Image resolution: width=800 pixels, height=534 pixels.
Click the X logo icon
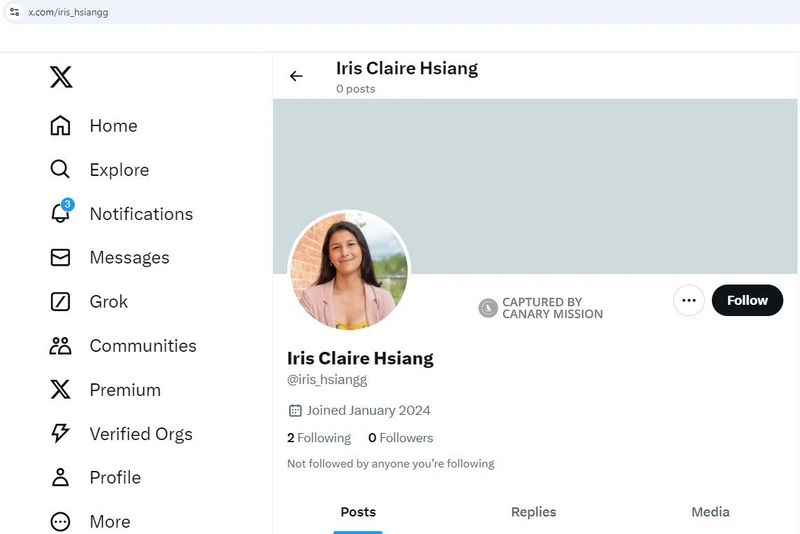pyautogui.click(x=61, y=77)
